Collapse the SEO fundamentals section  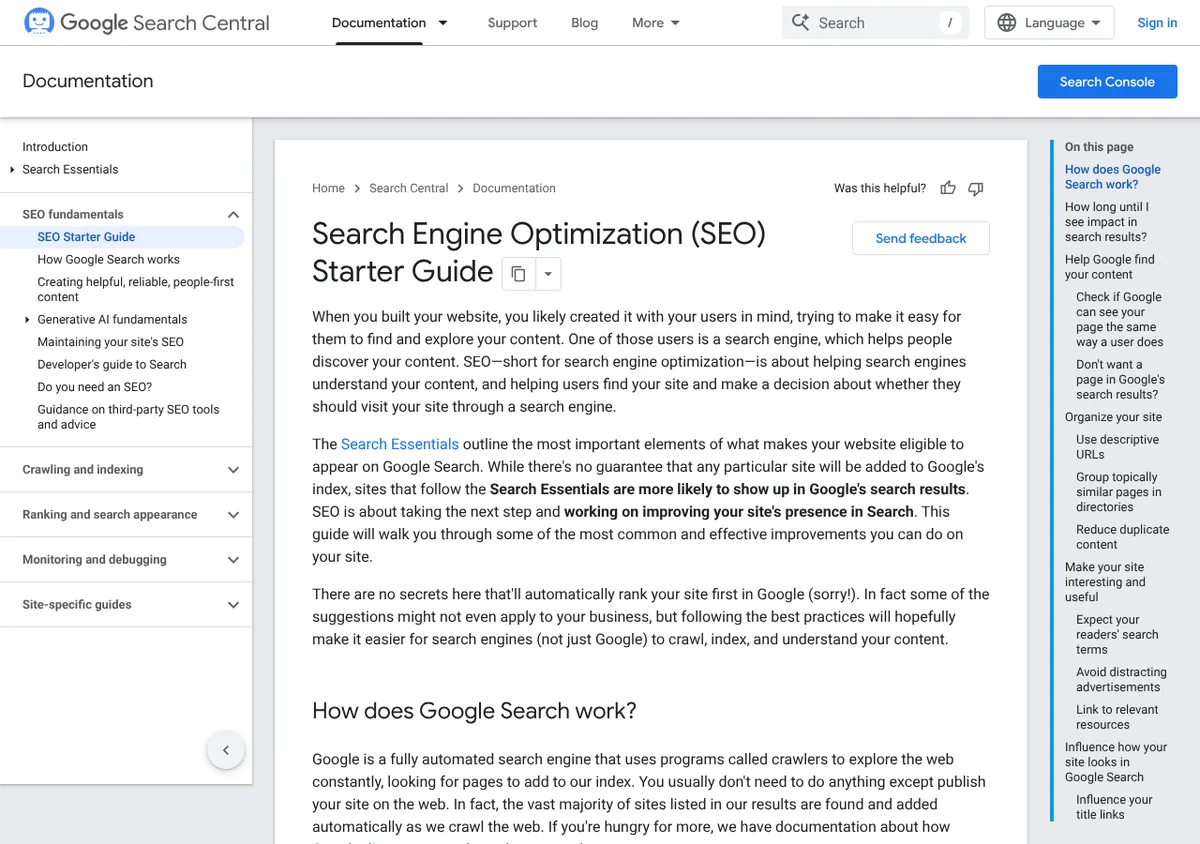(233, 214)
